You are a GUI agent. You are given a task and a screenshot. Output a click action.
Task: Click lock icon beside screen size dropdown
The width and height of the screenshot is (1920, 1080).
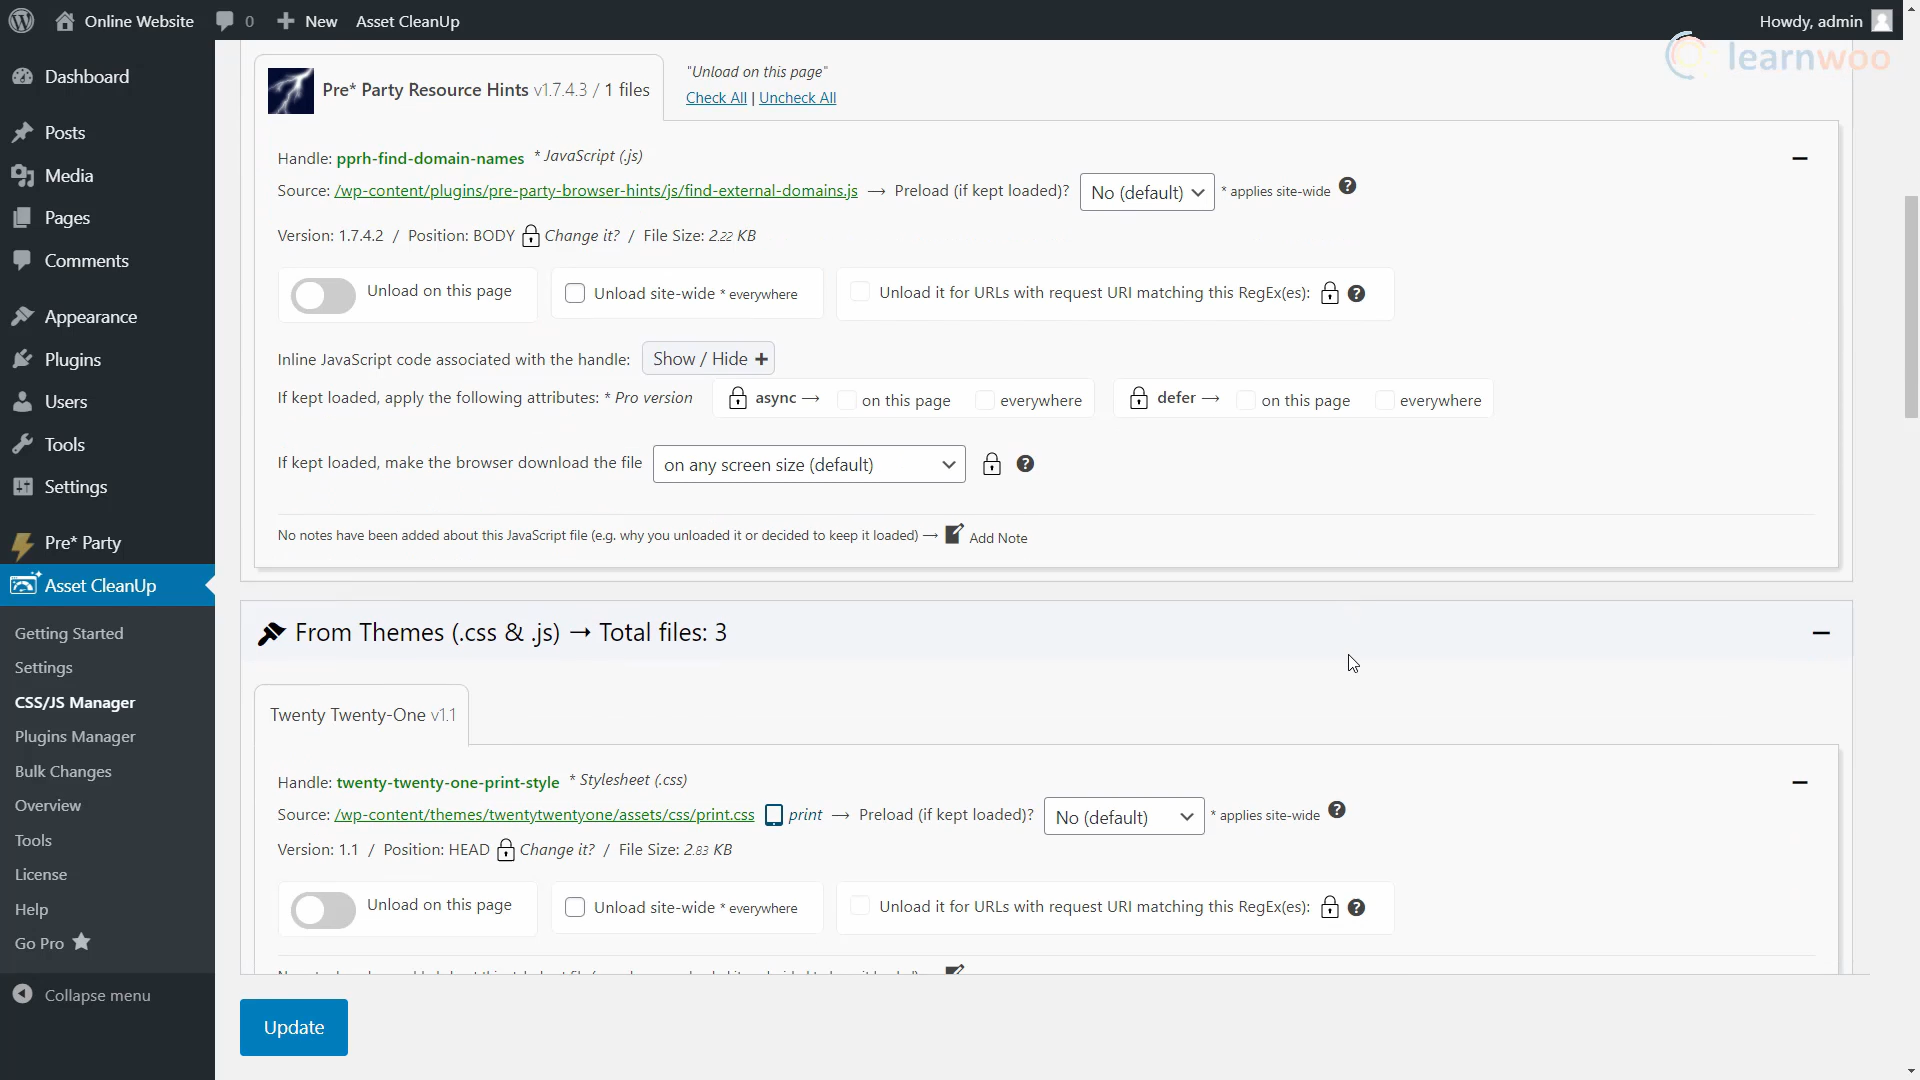(x=992, y=464)
